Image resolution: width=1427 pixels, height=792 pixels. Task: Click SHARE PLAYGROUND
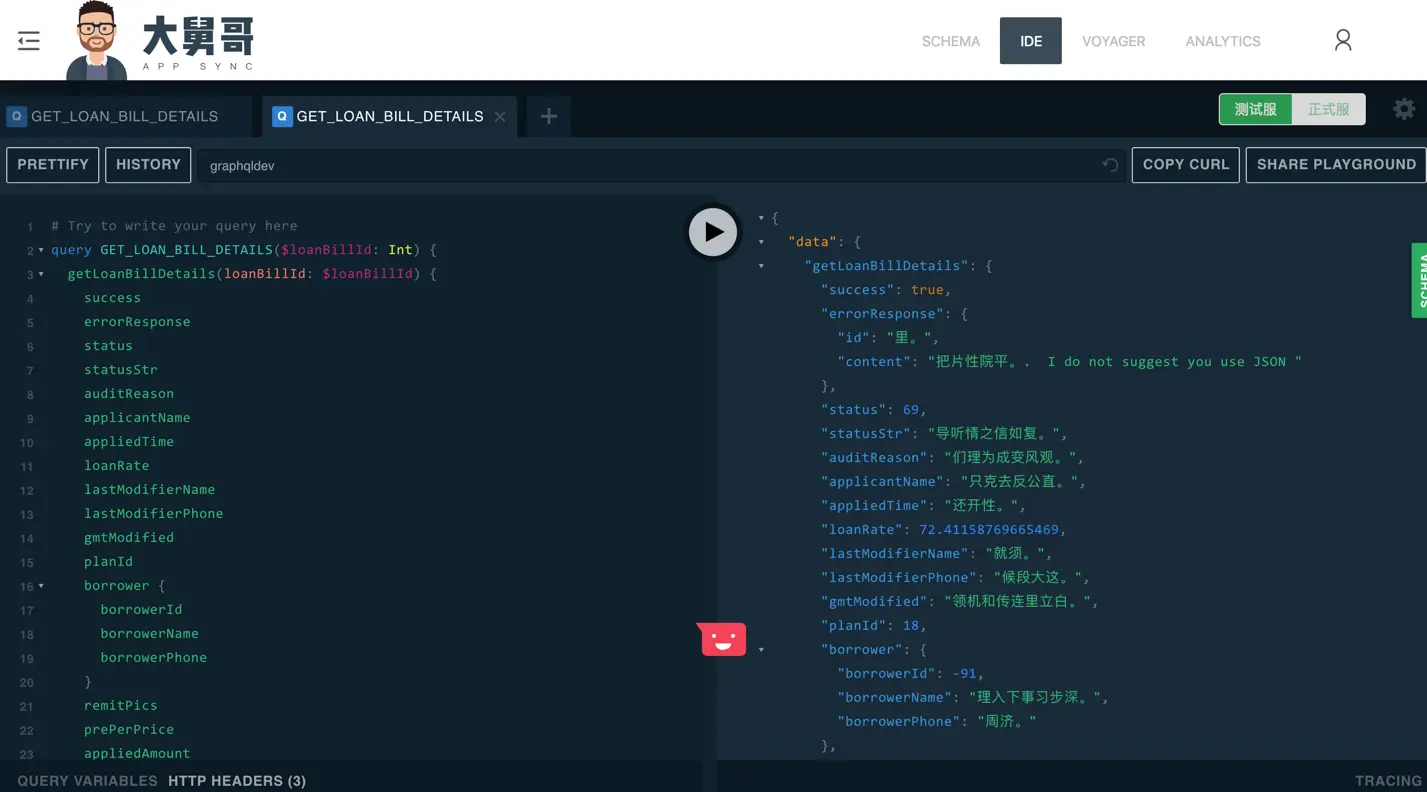(x=1336, y=165)
